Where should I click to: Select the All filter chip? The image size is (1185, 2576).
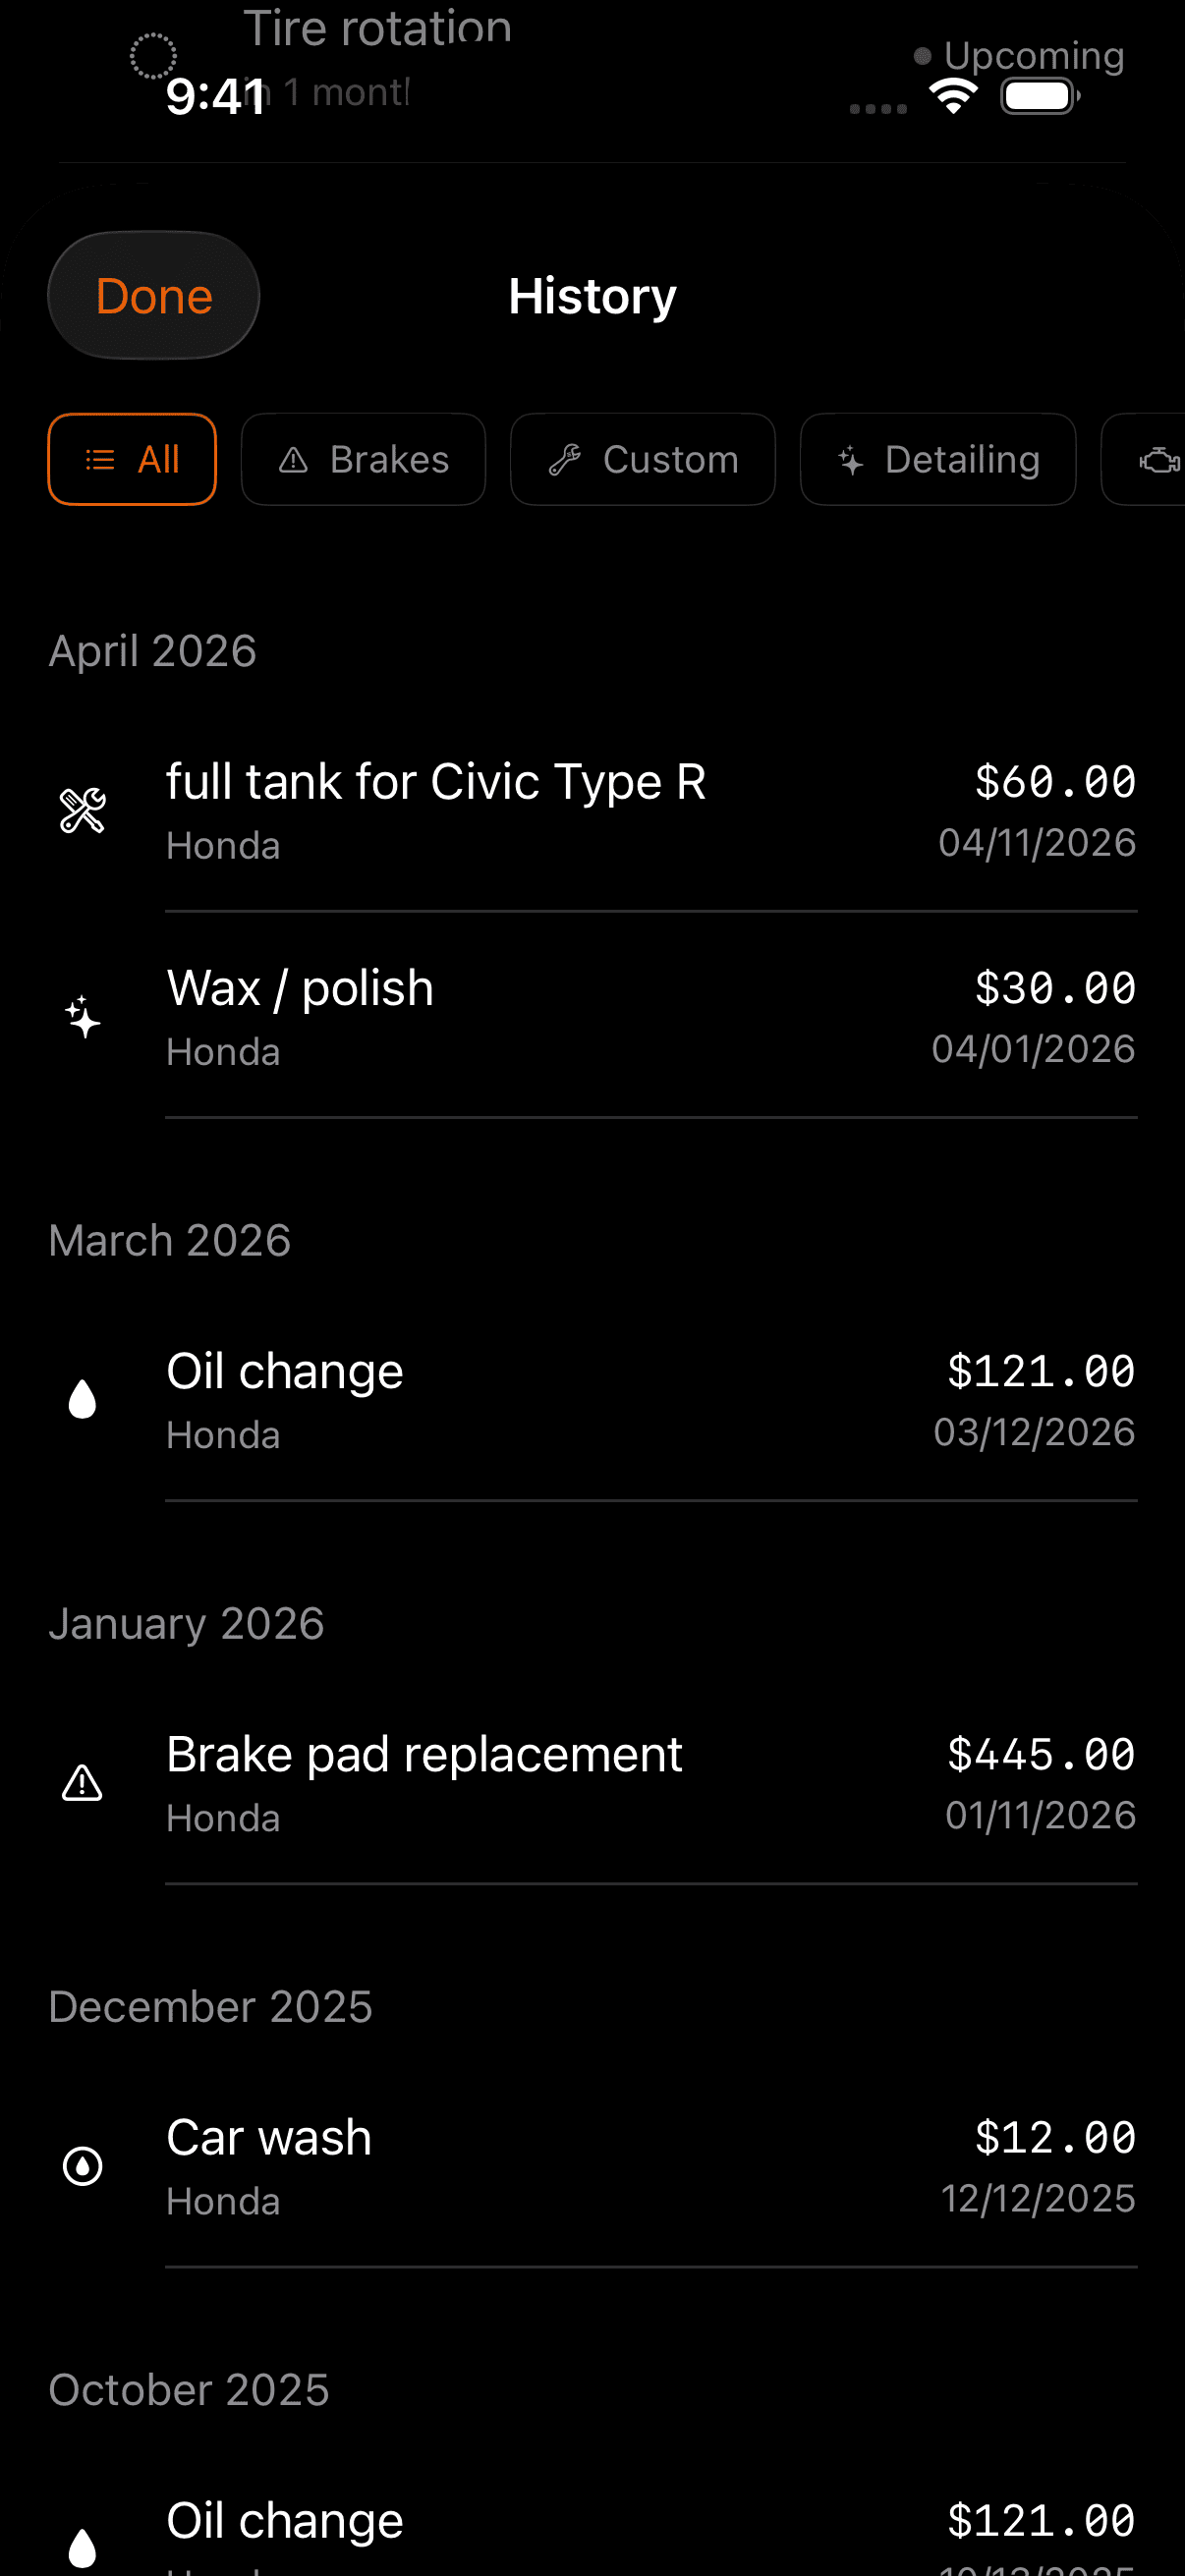(x=132, y=460)
